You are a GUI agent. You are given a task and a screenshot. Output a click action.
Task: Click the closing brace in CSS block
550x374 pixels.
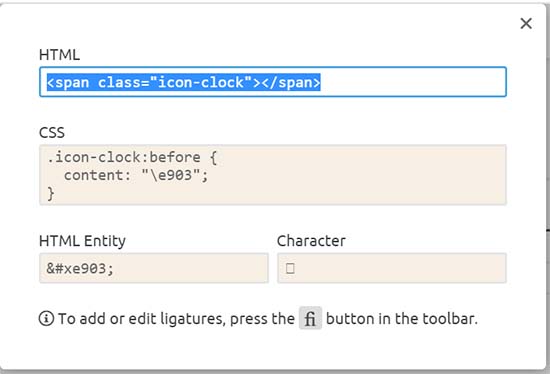click(x=51, y=193)
